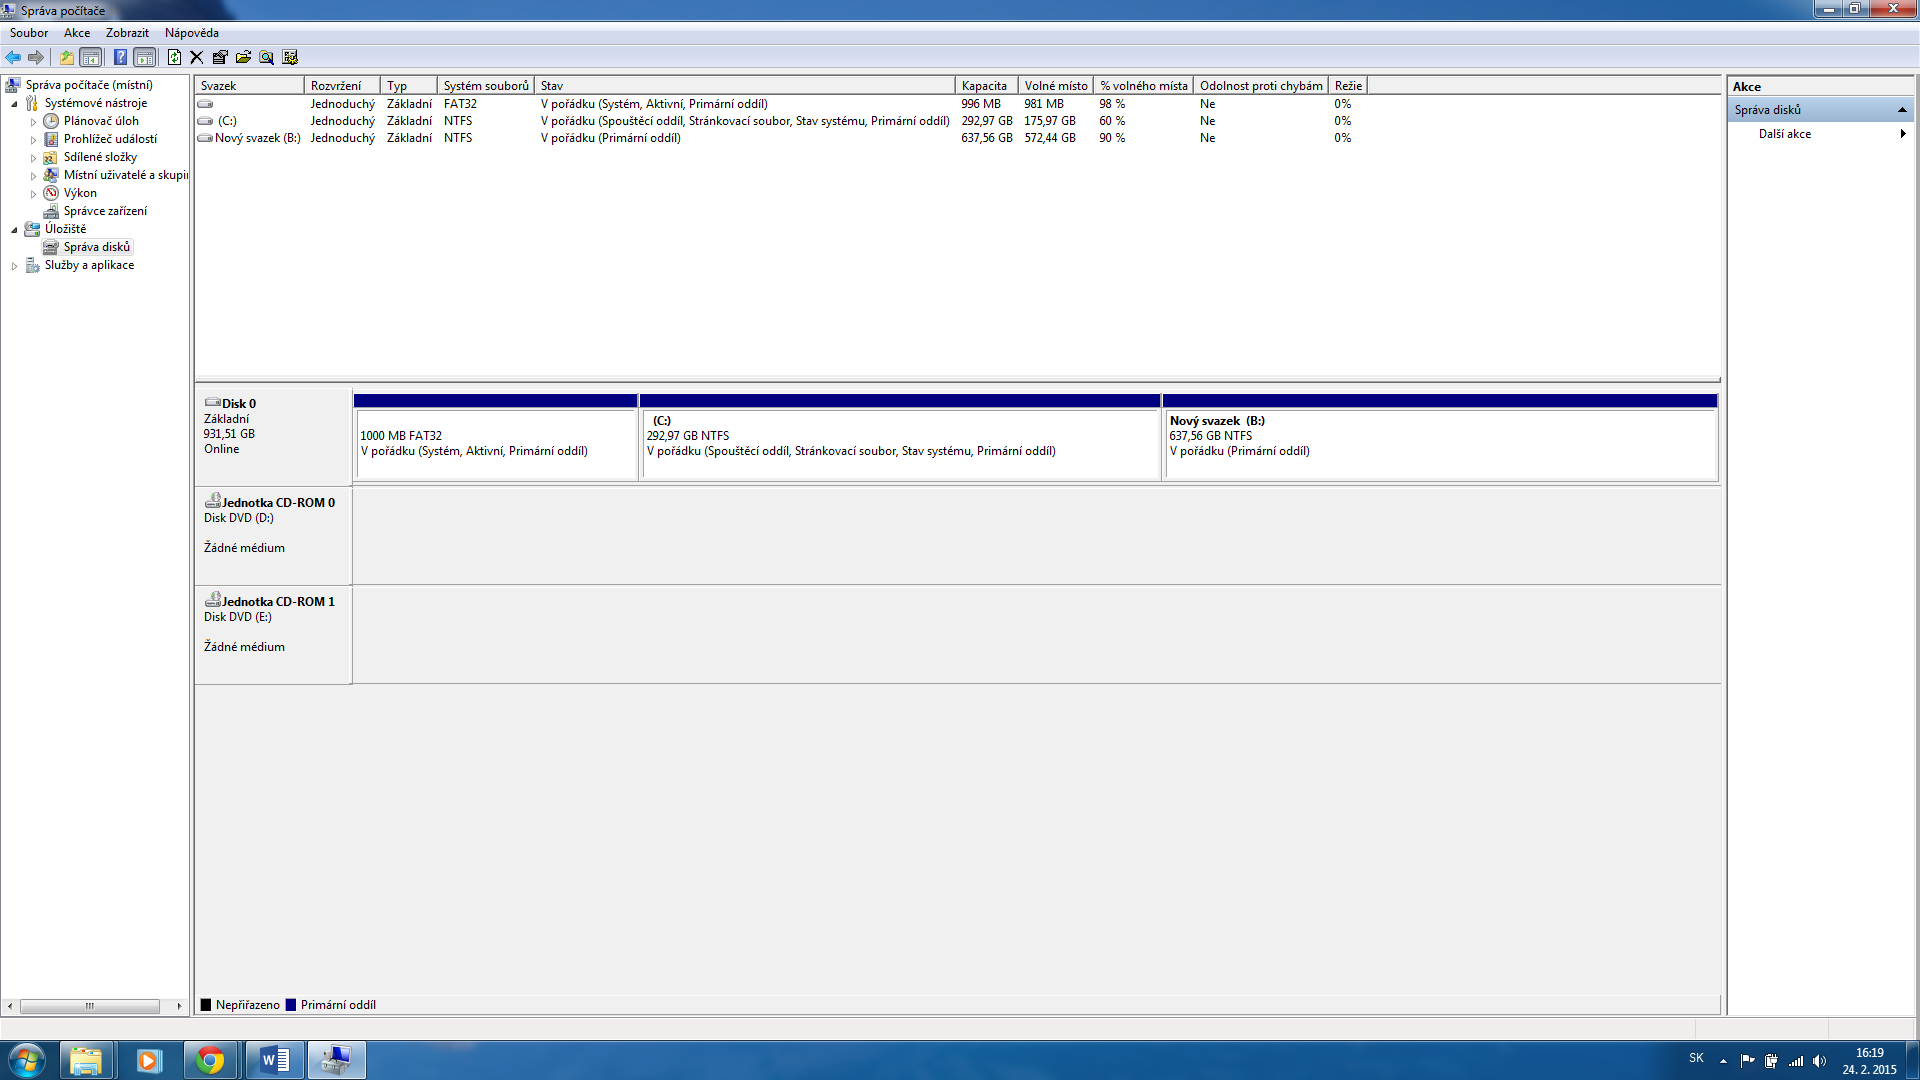Collapse the Správa disků section in Akce
The image size is (1920, 1080).
[x=1902, y=110]
